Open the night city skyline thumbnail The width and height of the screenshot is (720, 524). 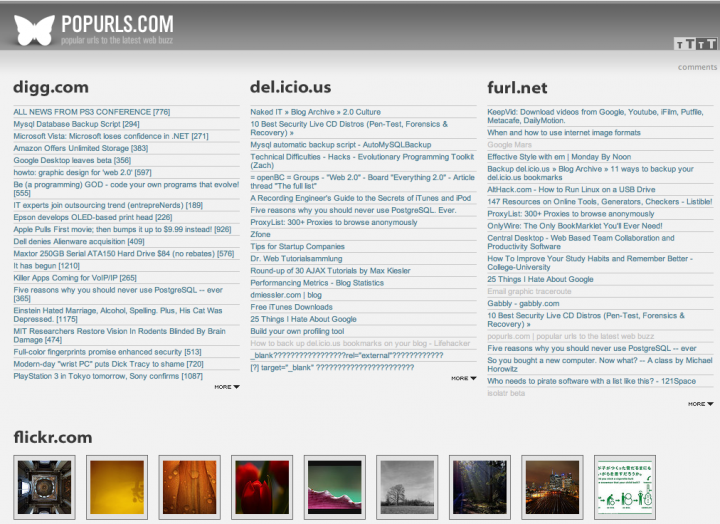click(552, 487)
